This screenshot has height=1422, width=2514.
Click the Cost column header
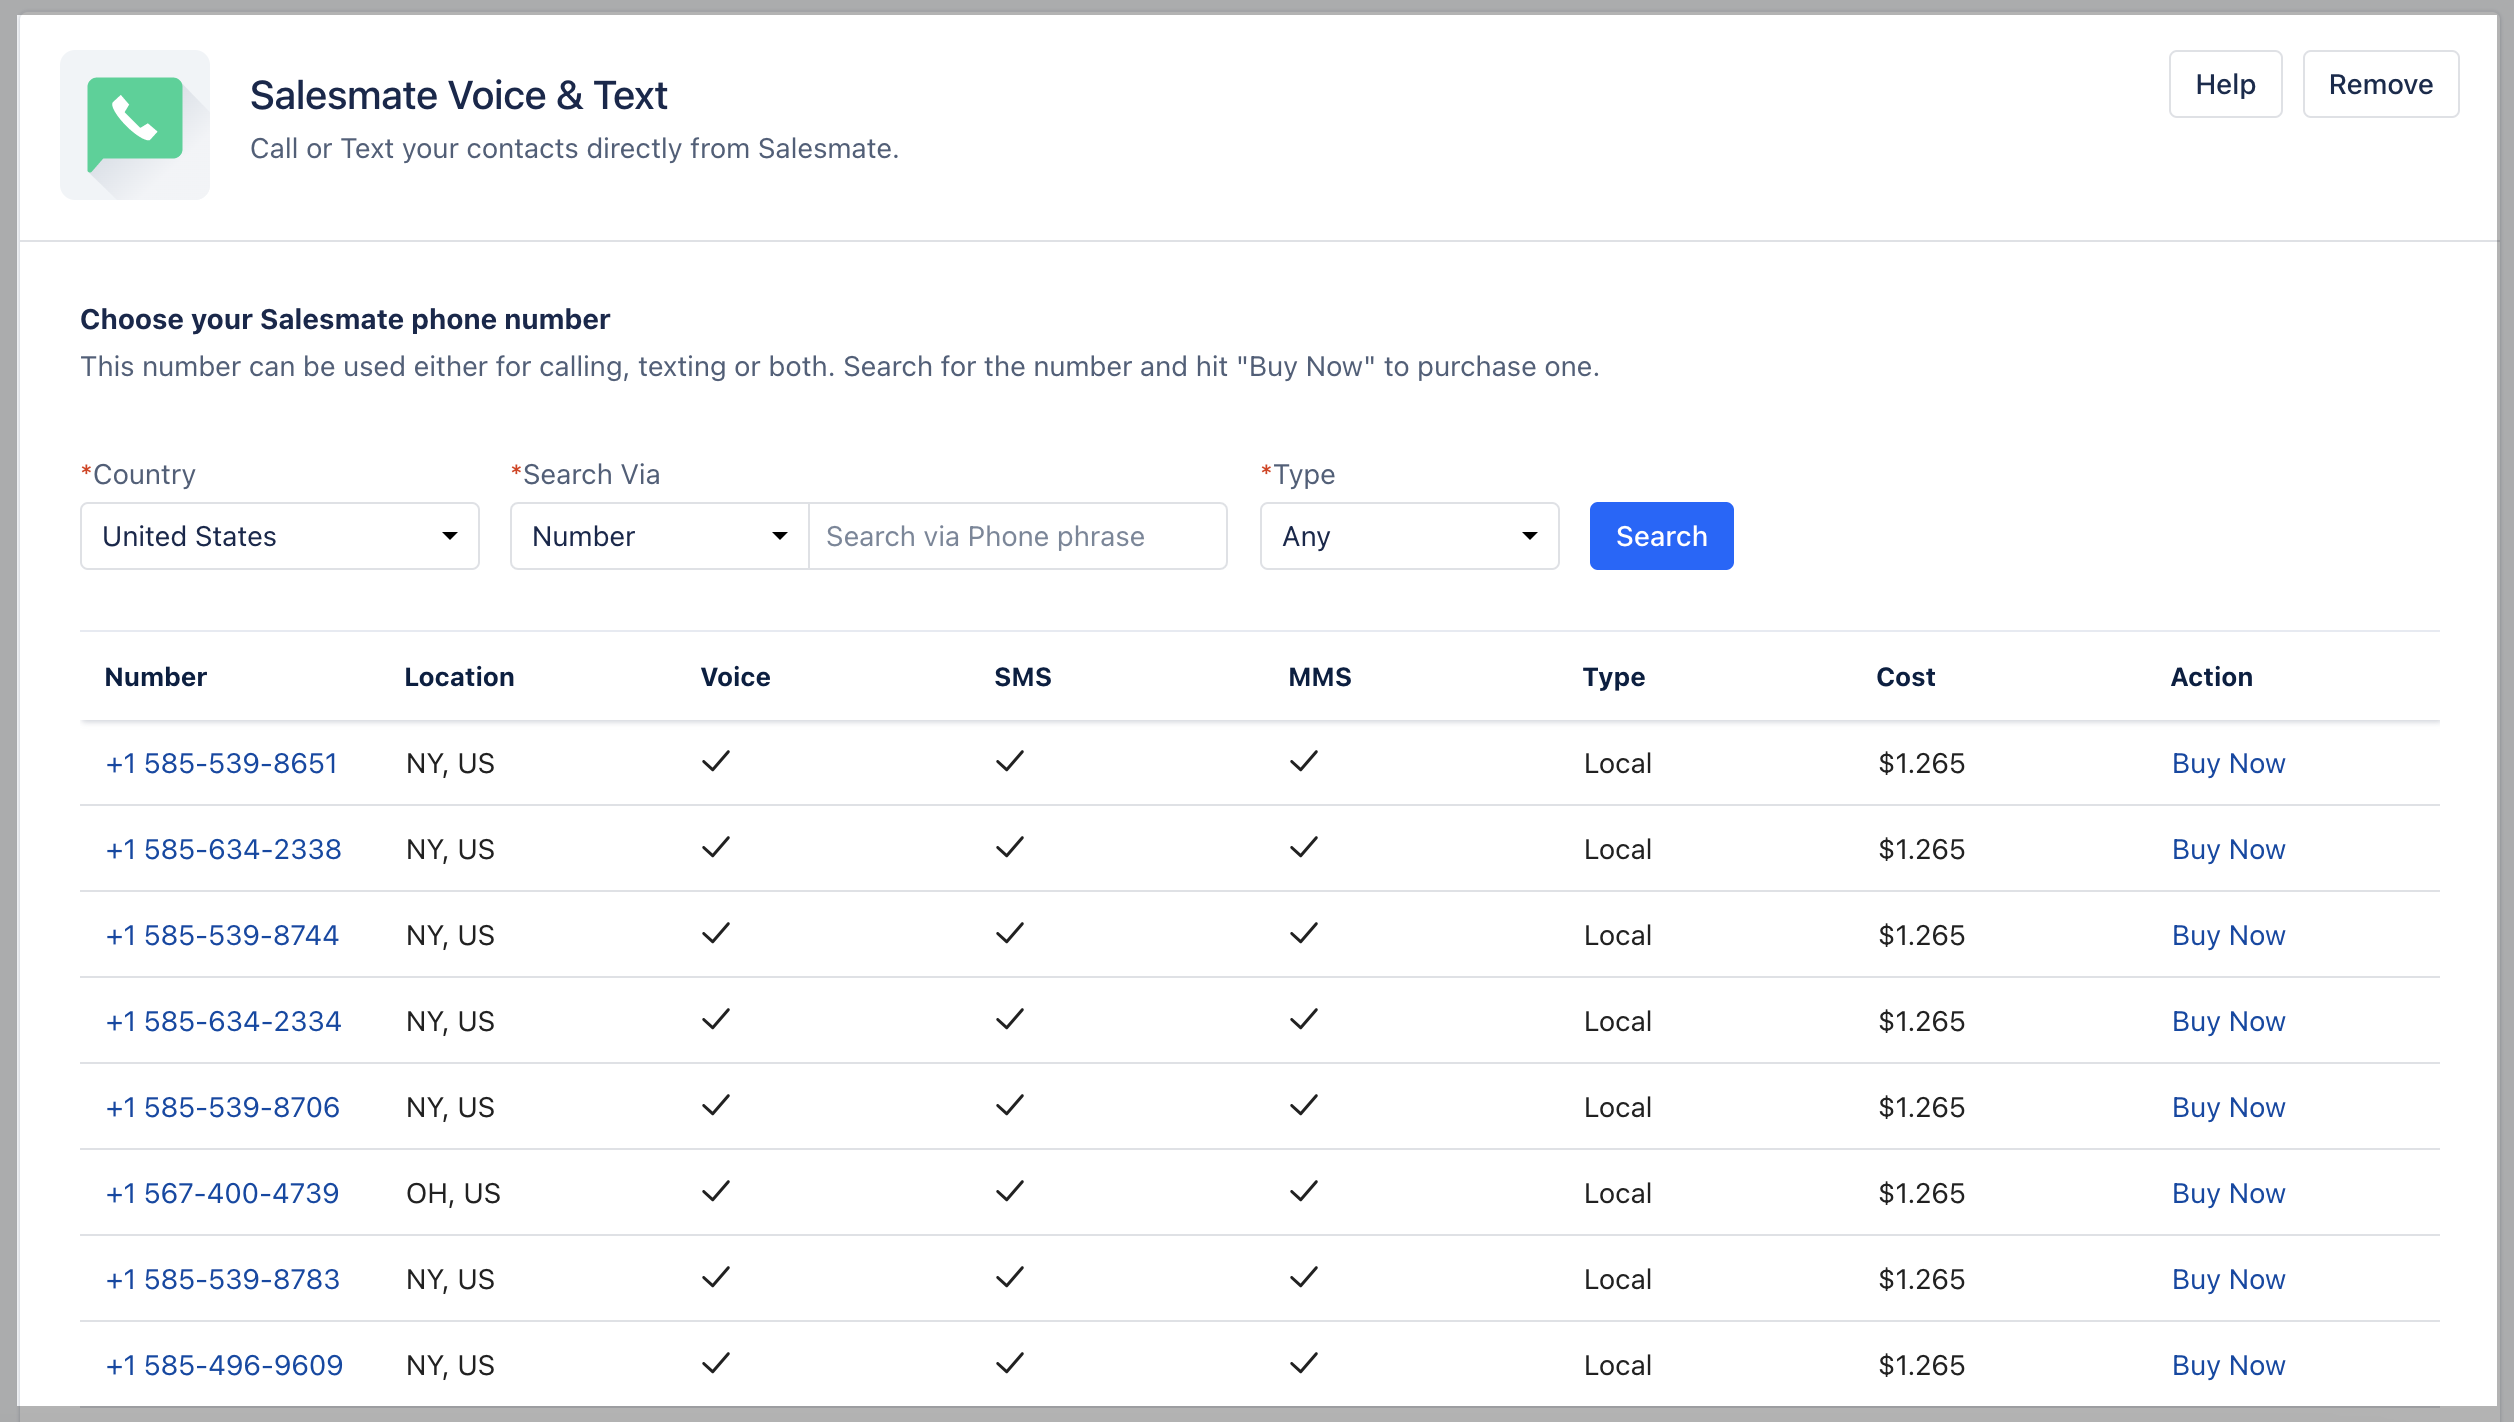tap(1905, 677)
